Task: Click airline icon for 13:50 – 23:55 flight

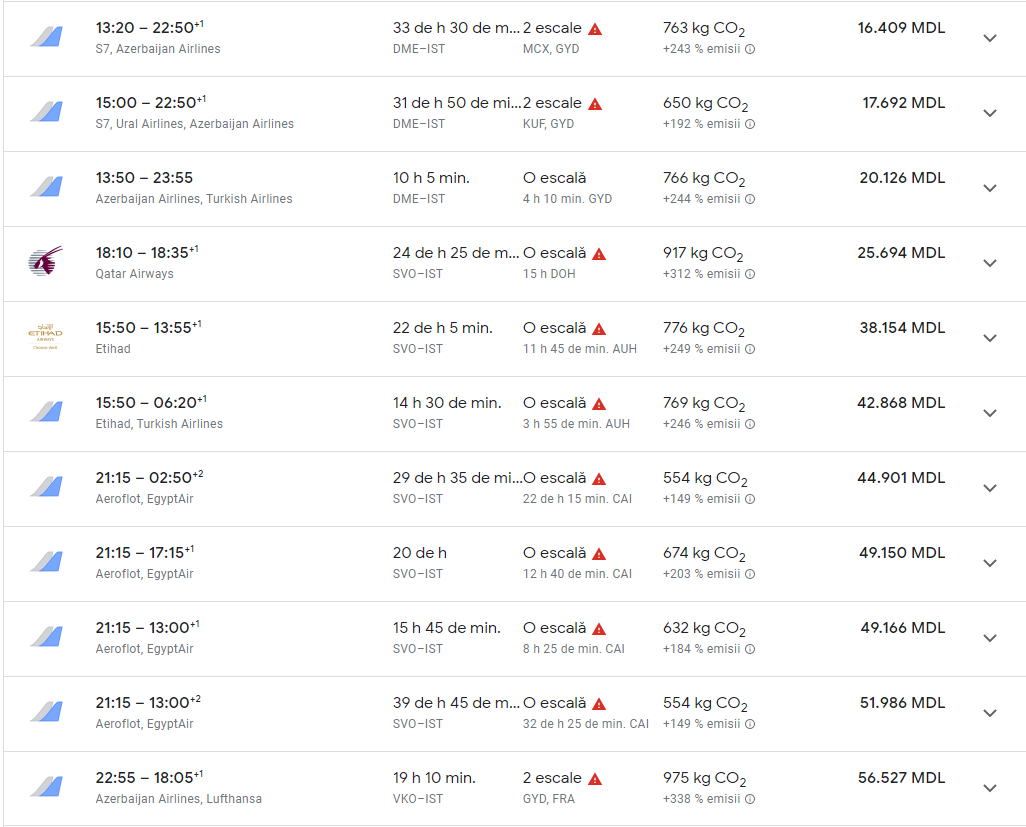Action: click(45, 187)
